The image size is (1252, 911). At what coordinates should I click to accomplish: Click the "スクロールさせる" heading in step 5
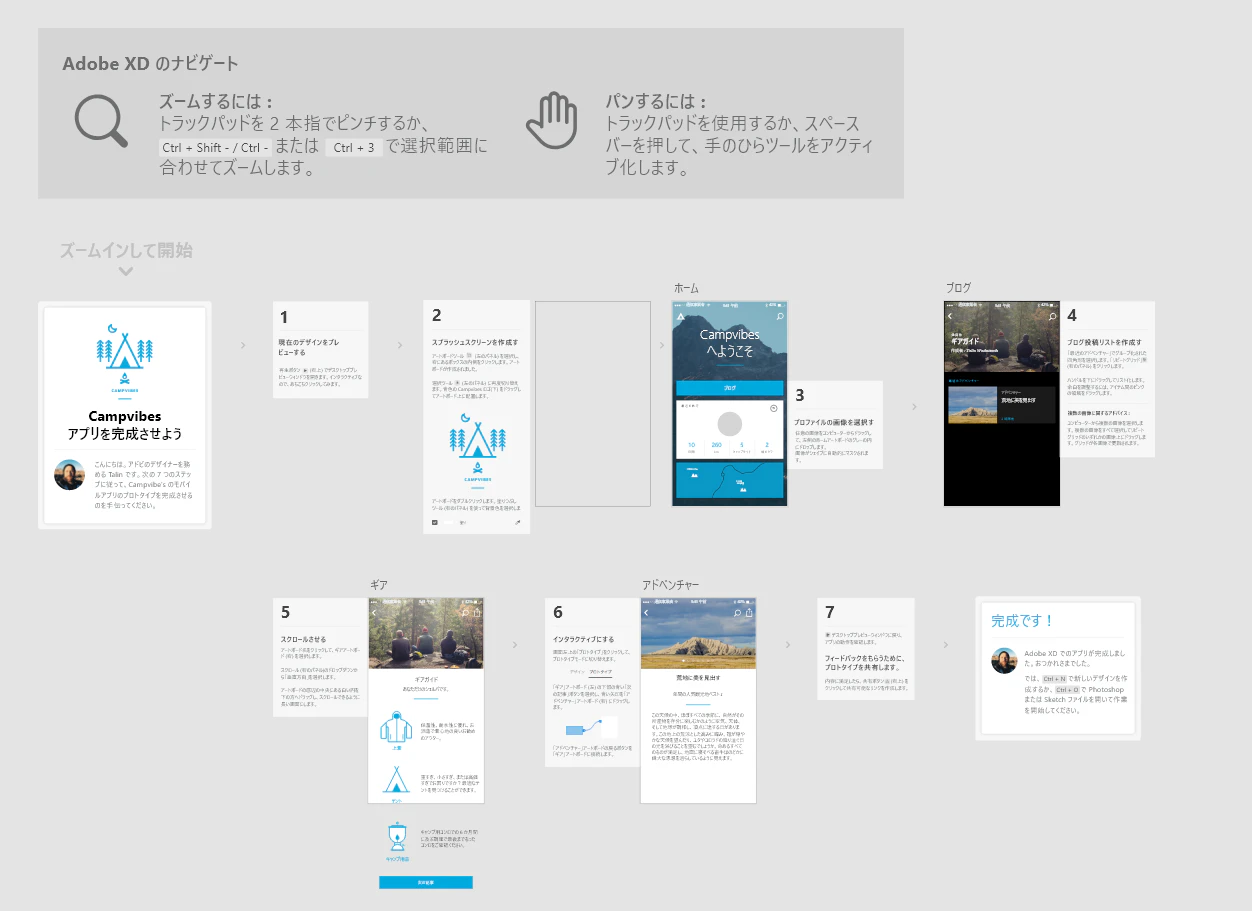coord(304,639)
